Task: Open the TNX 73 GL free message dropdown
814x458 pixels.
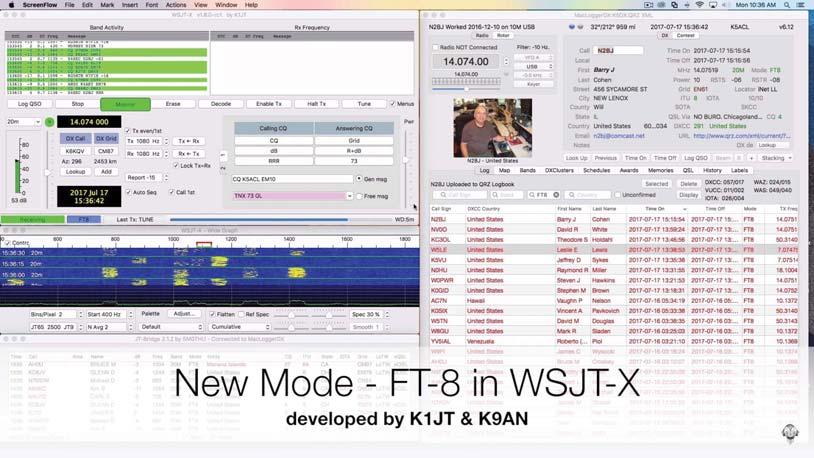Action: [x=349, y=196]
